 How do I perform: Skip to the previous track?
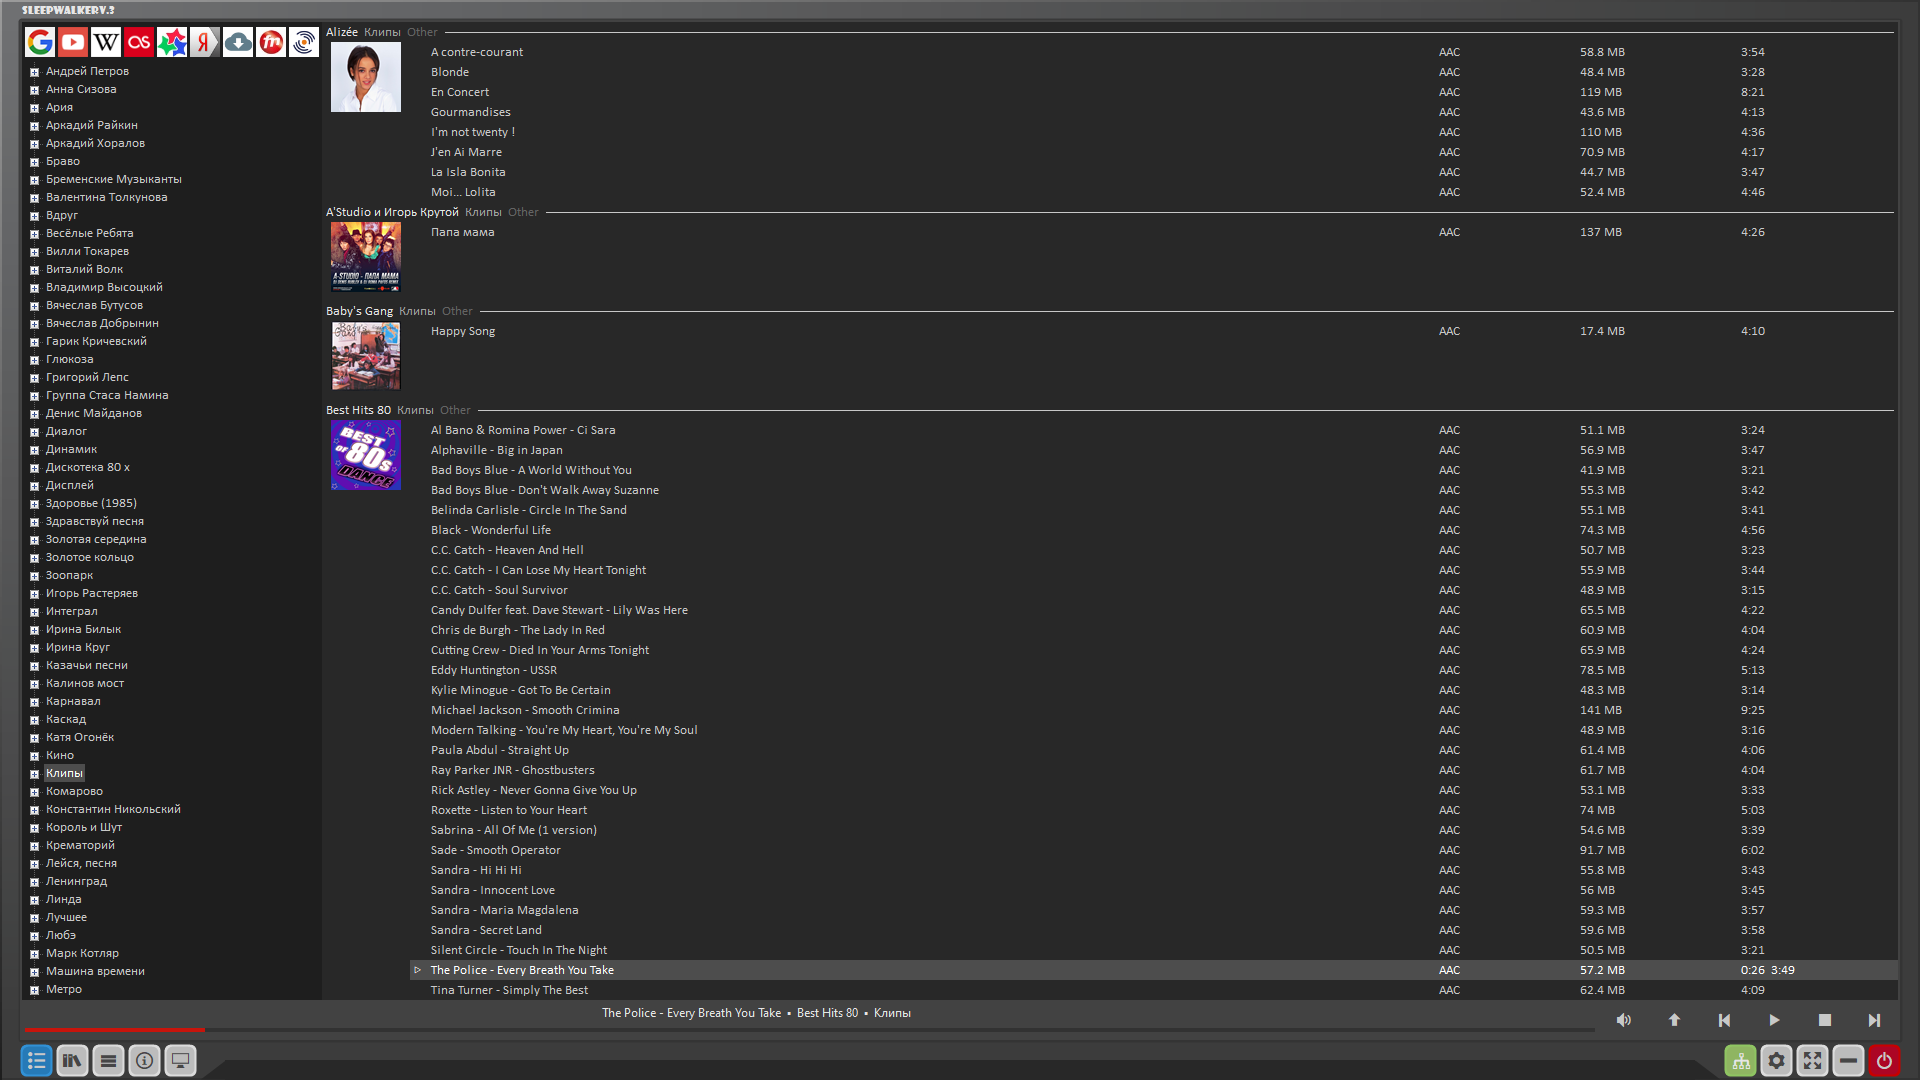click(x=1724, y=1020)
